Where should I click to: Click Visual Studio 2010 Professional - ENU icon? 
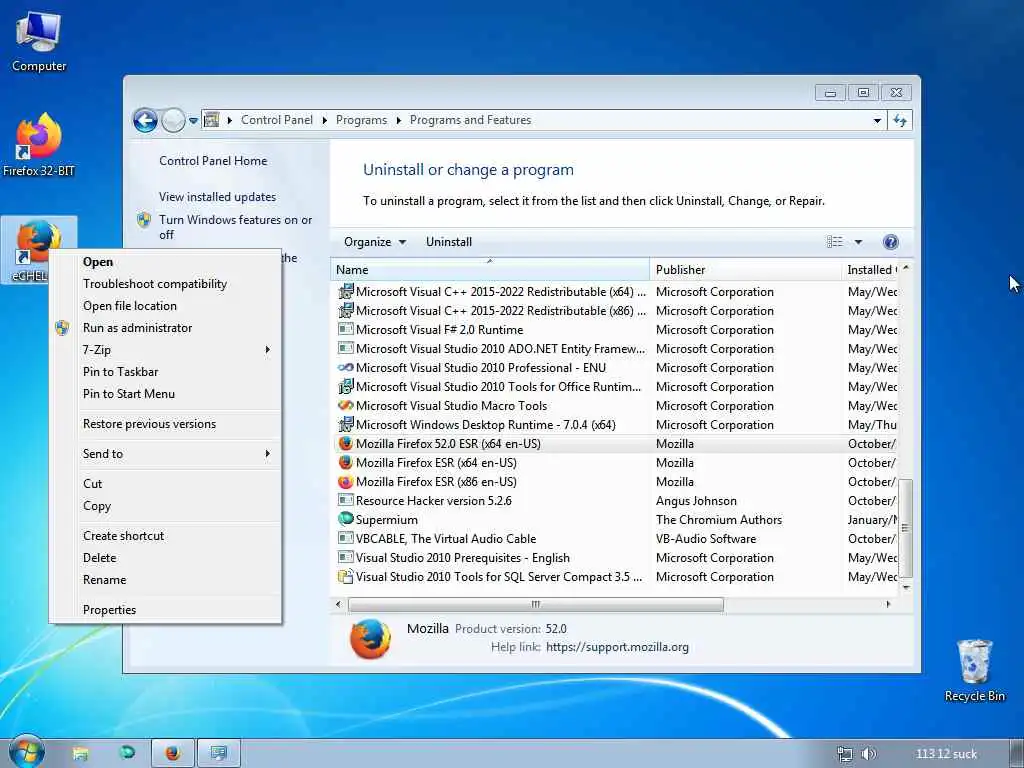coord(345,368)
